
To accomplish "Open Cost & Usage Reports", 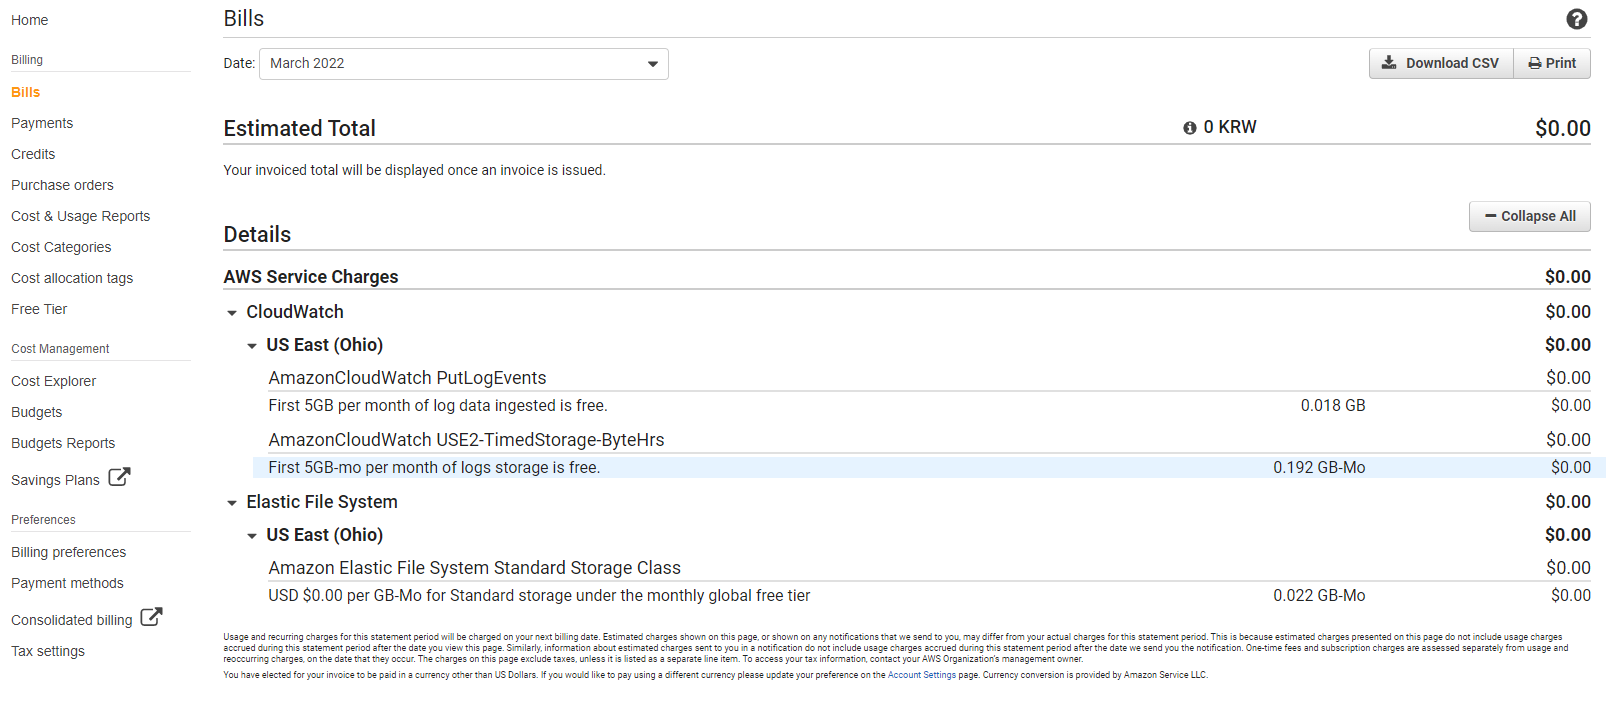I will tap(80, 216).
